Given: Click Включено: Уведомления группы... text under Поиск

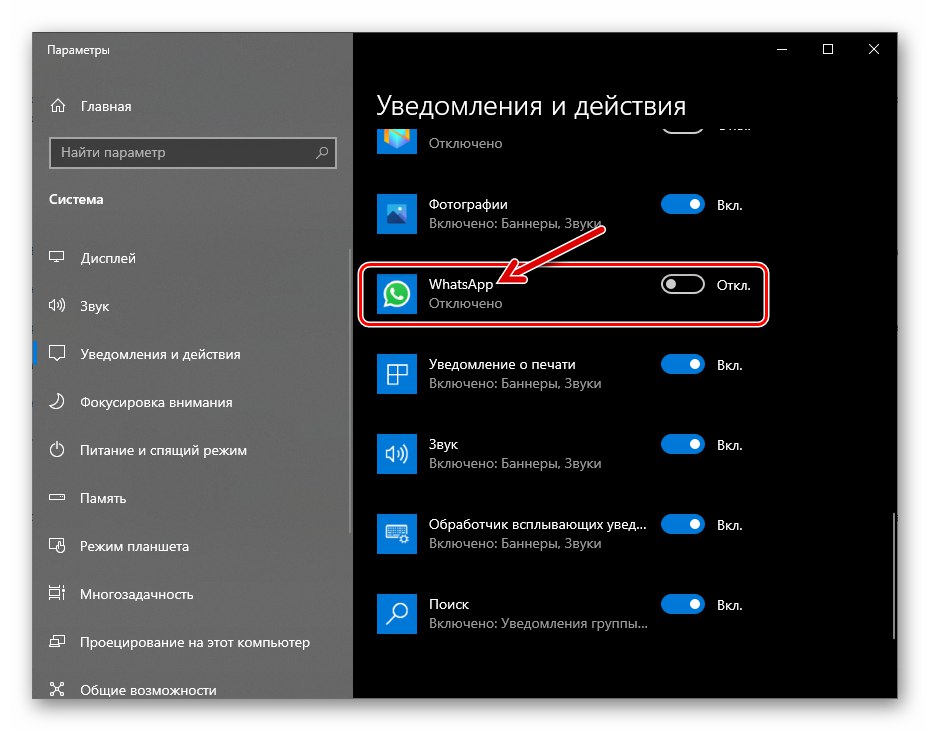Looking at the screenshot, I should pos(538,624).
